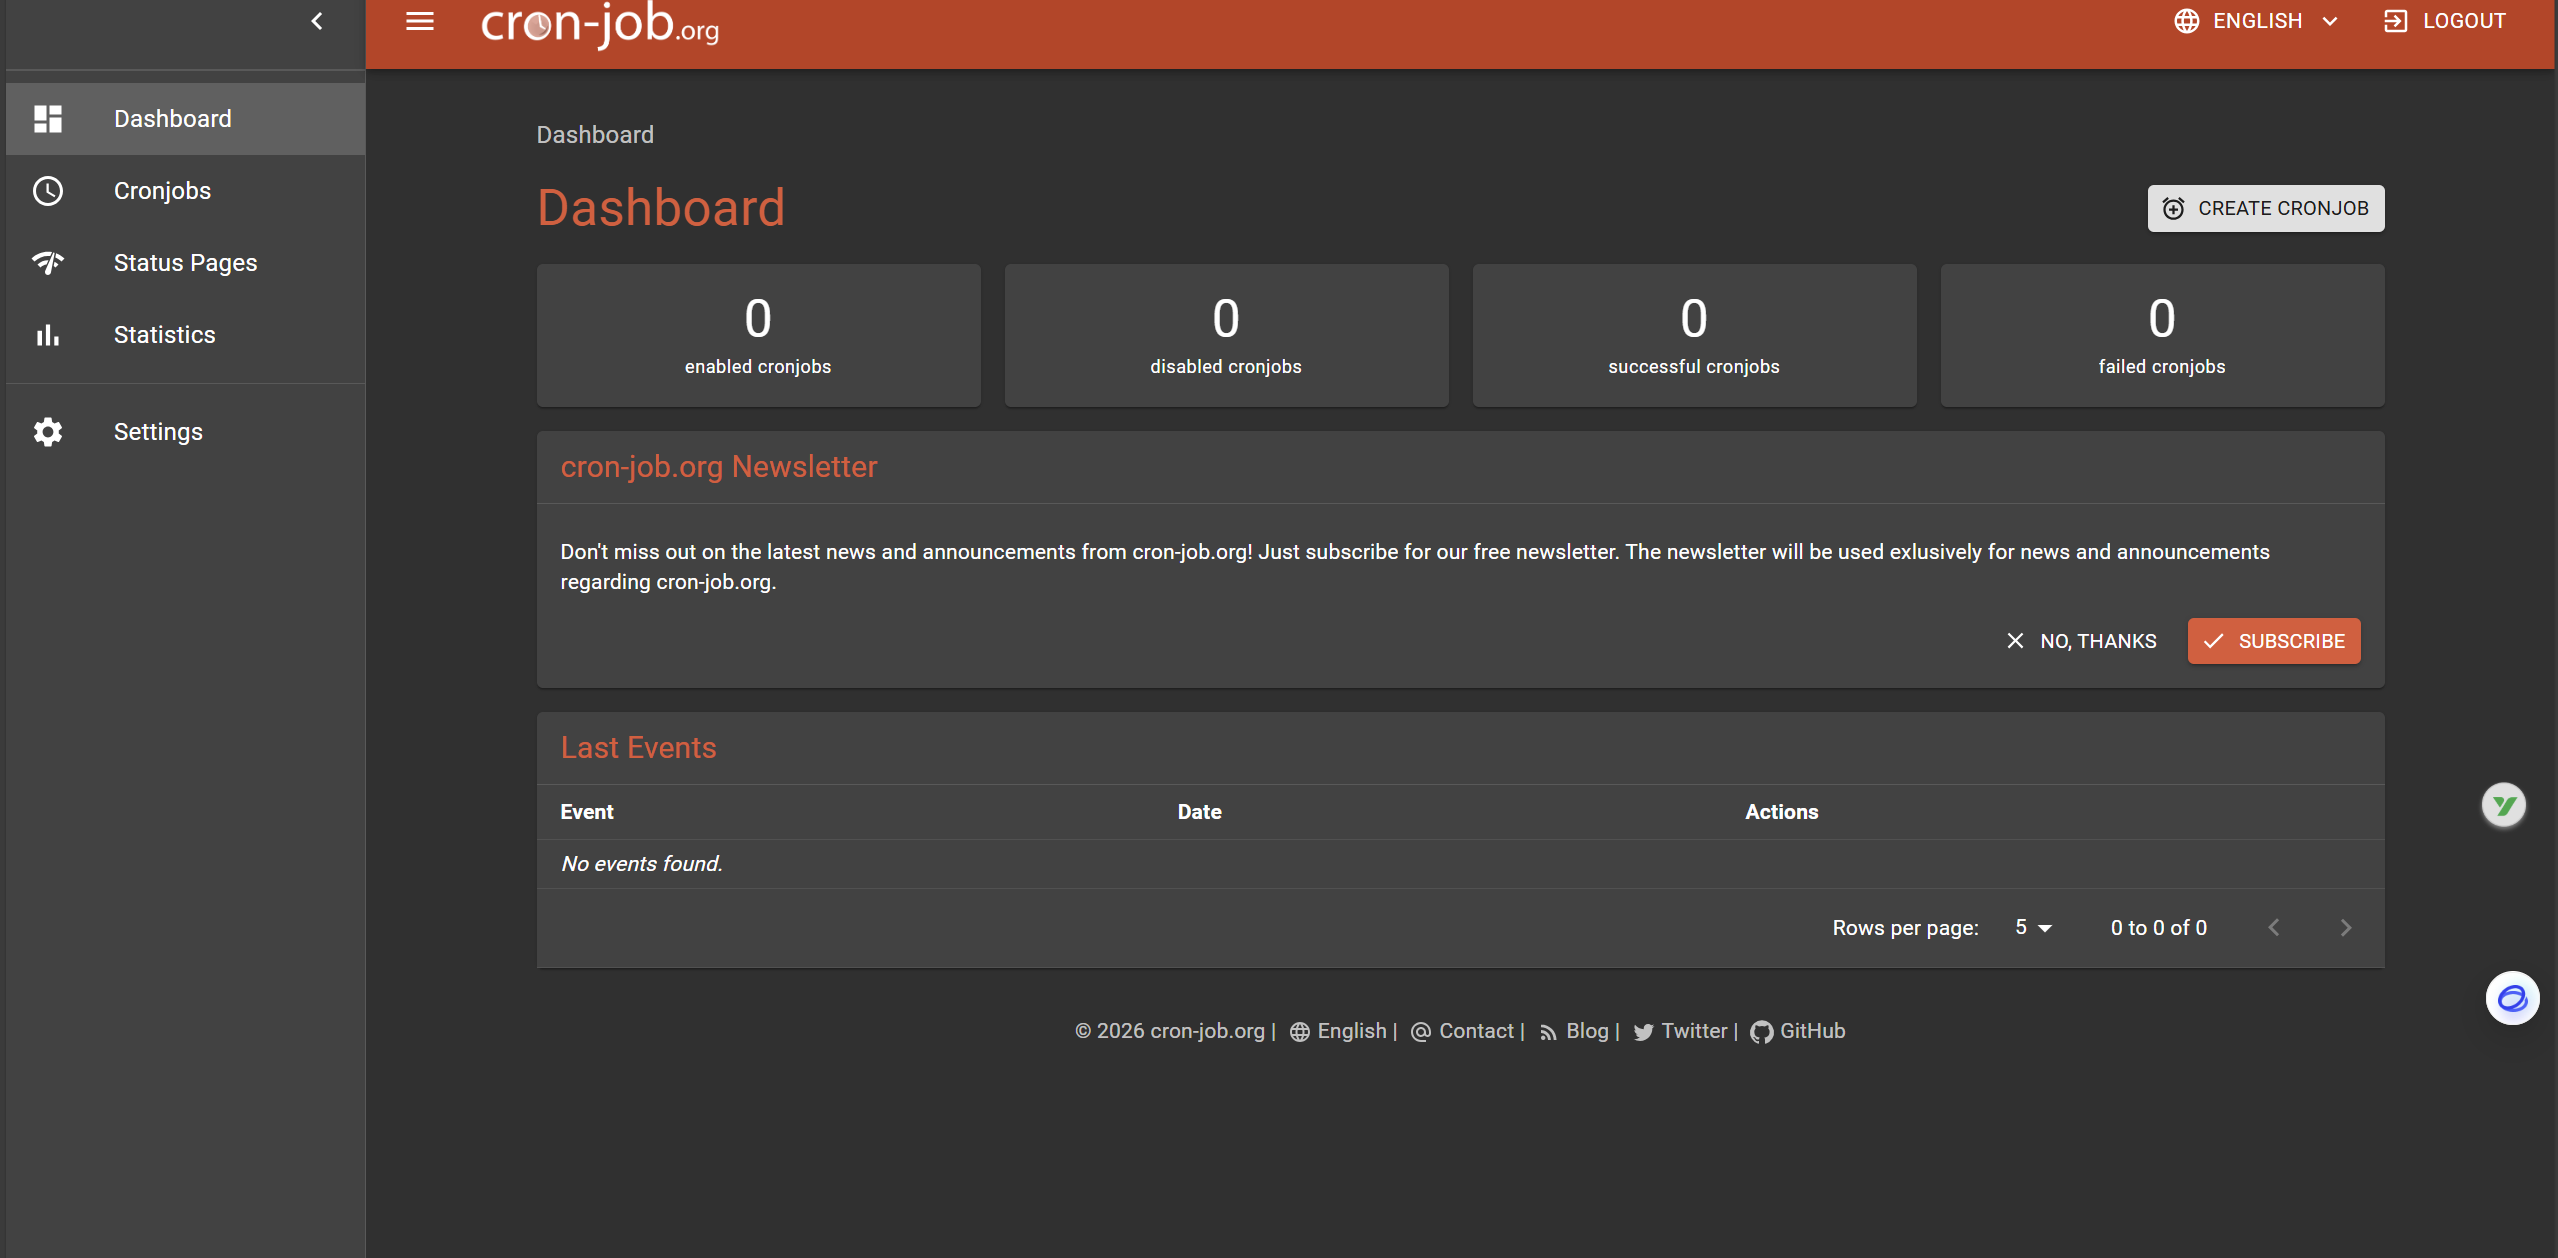Screen dimensions: 2558x1258
Task: Click the 'No events found.' row
Action: (1460, 864)
